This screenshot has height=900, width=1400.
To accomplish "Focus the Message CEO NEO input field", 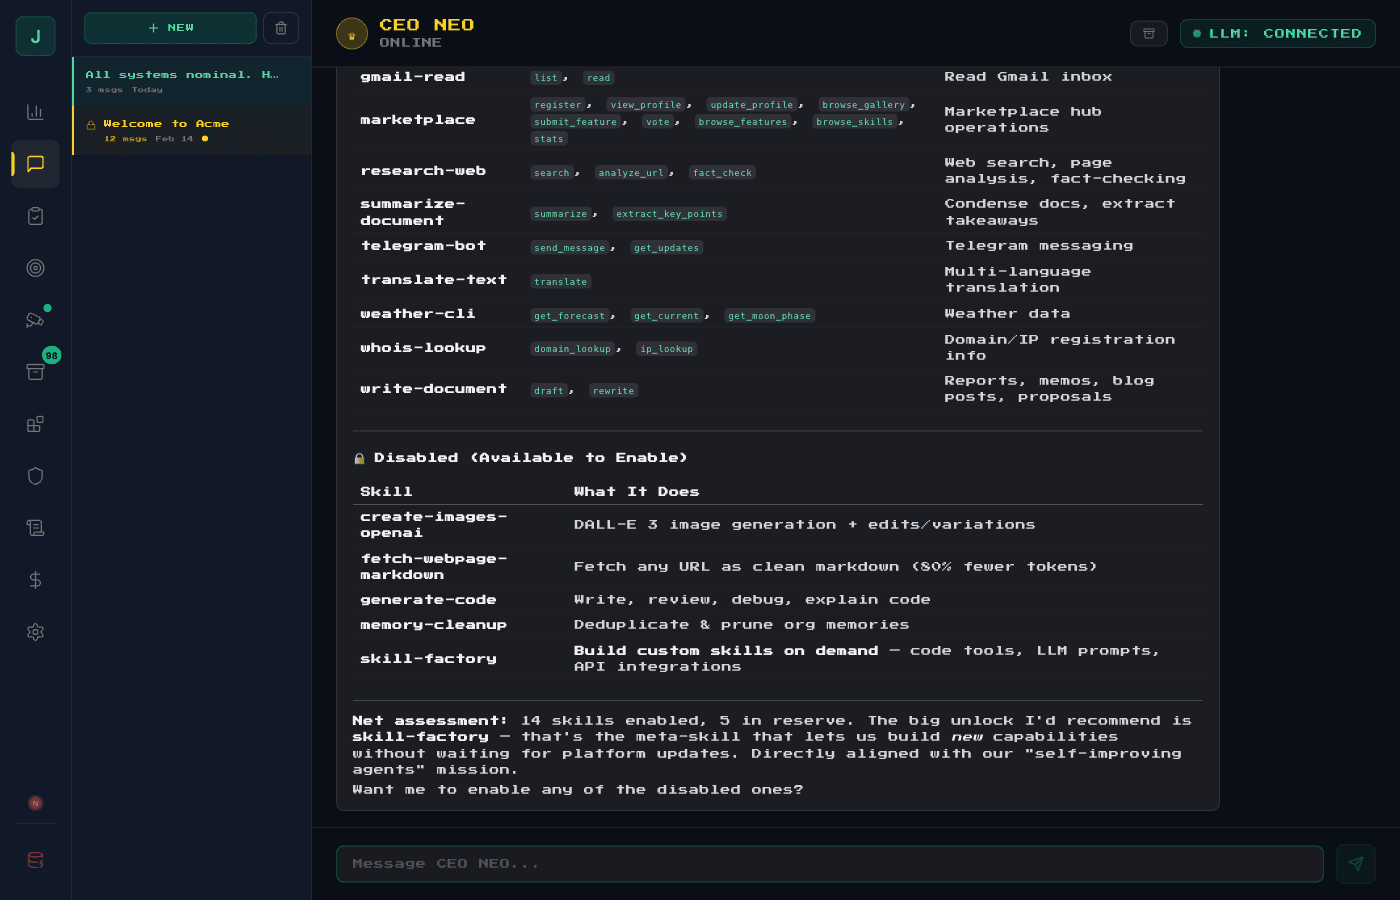I will [x=829, y=864].
